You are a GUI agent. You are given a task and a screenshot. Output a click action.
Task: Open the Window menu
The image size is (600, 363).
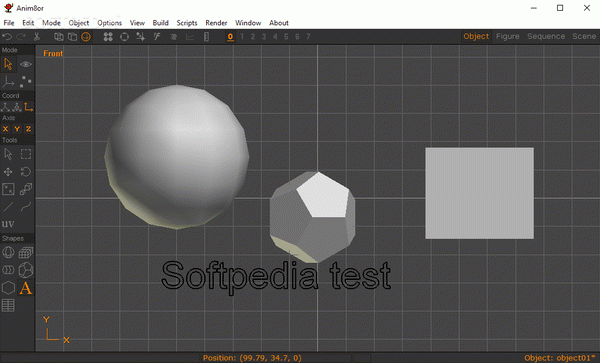248,23
